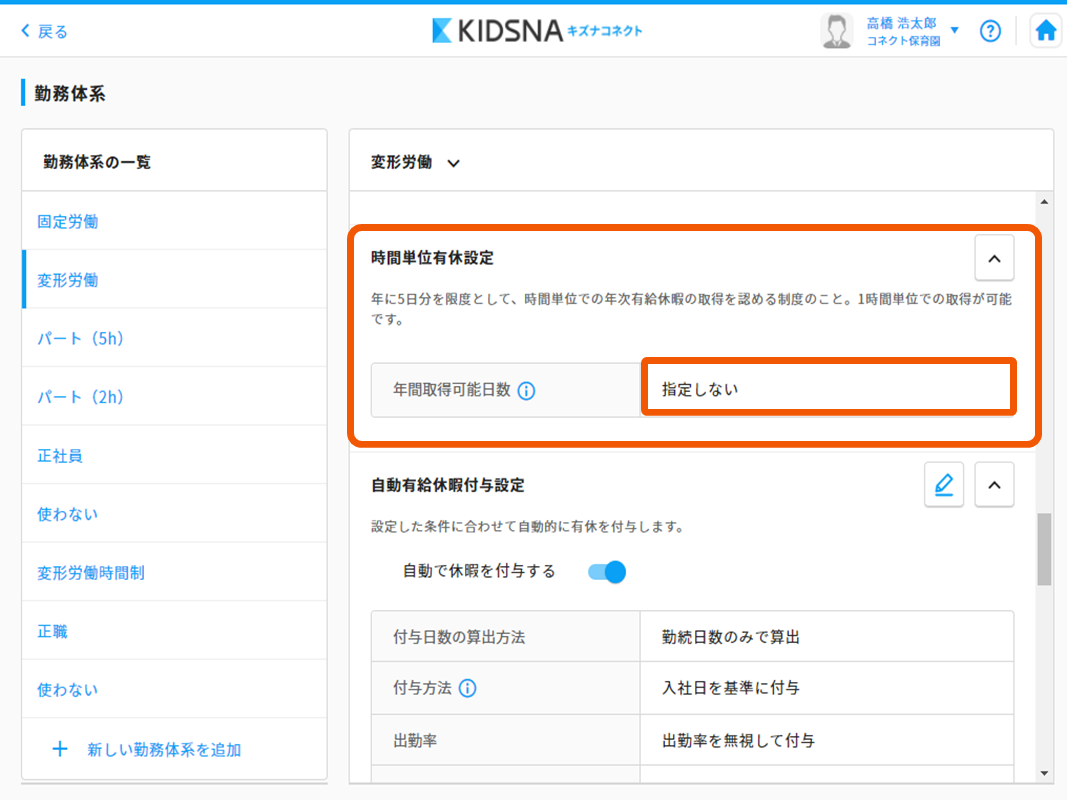Screen dimensions: 1067x800
Task: Click the KIDSNA logo
Action: point(537,31)
